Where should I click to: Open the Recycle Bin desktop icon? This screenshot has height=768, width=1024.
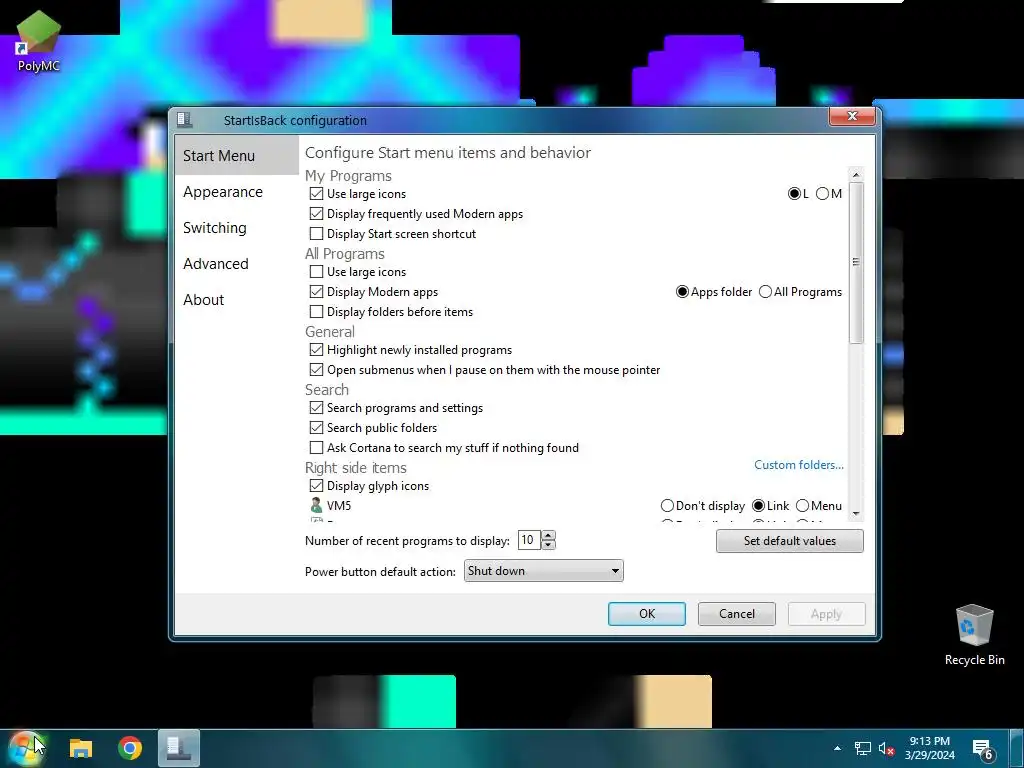(974, 634)
